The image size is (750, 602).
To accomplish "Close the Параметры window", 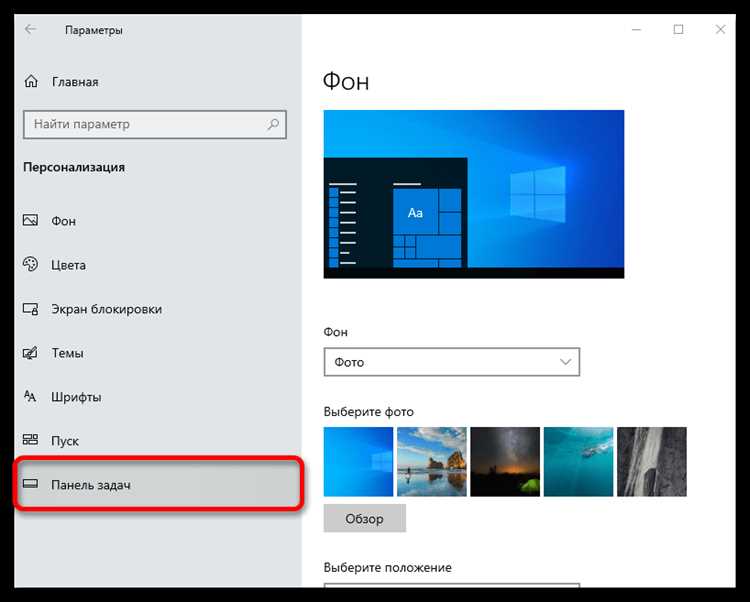I will pyautogui.click(x=720, y=30).
